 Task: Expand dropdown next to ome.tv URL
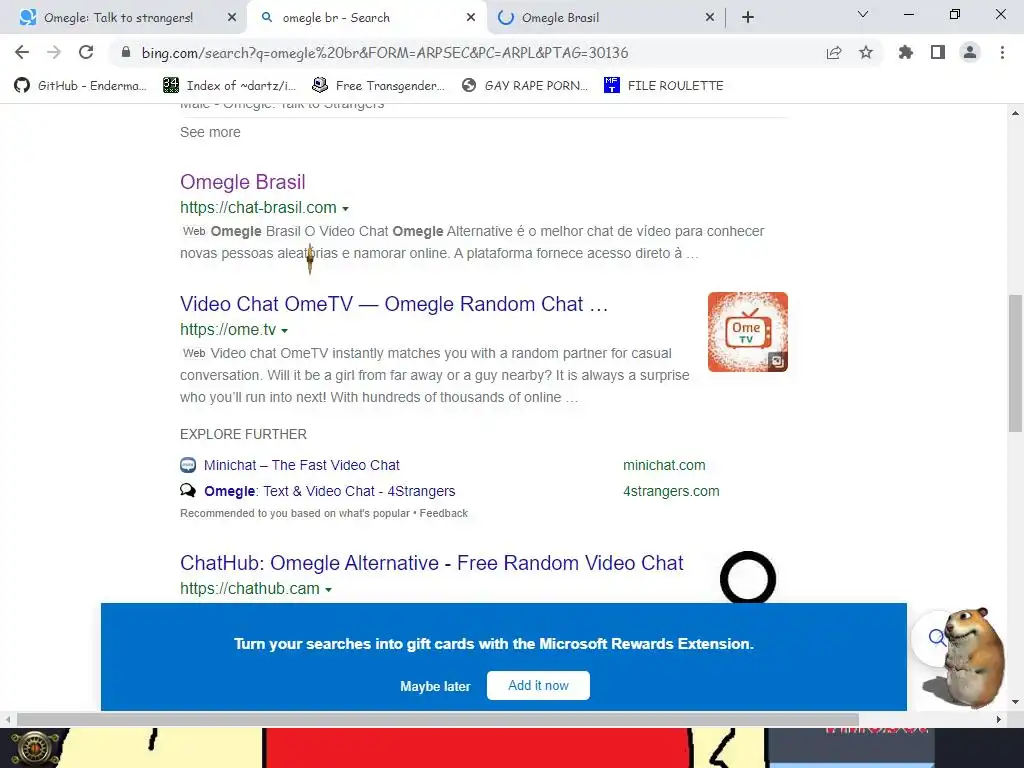point(285,330)
